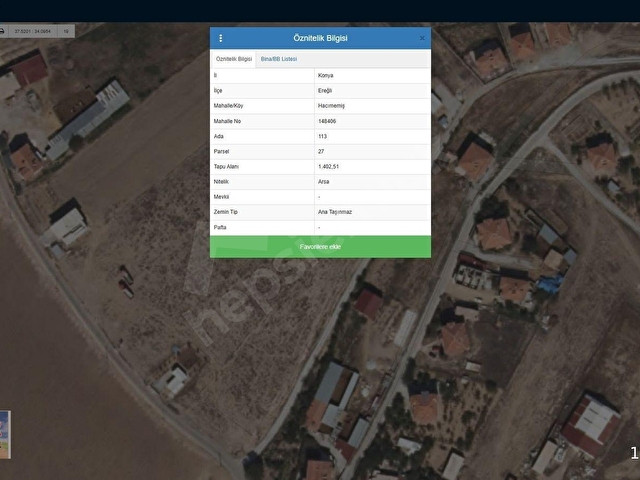
Task: Click the zoom level value 19
Action: click(x=66, y=31)
